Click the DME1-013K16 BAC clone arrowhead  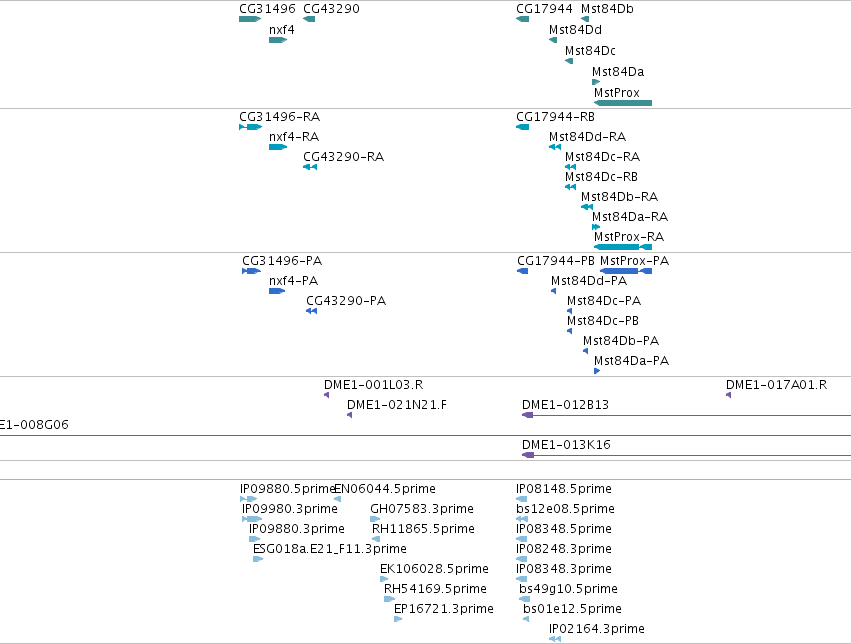(x=528, y=455)
